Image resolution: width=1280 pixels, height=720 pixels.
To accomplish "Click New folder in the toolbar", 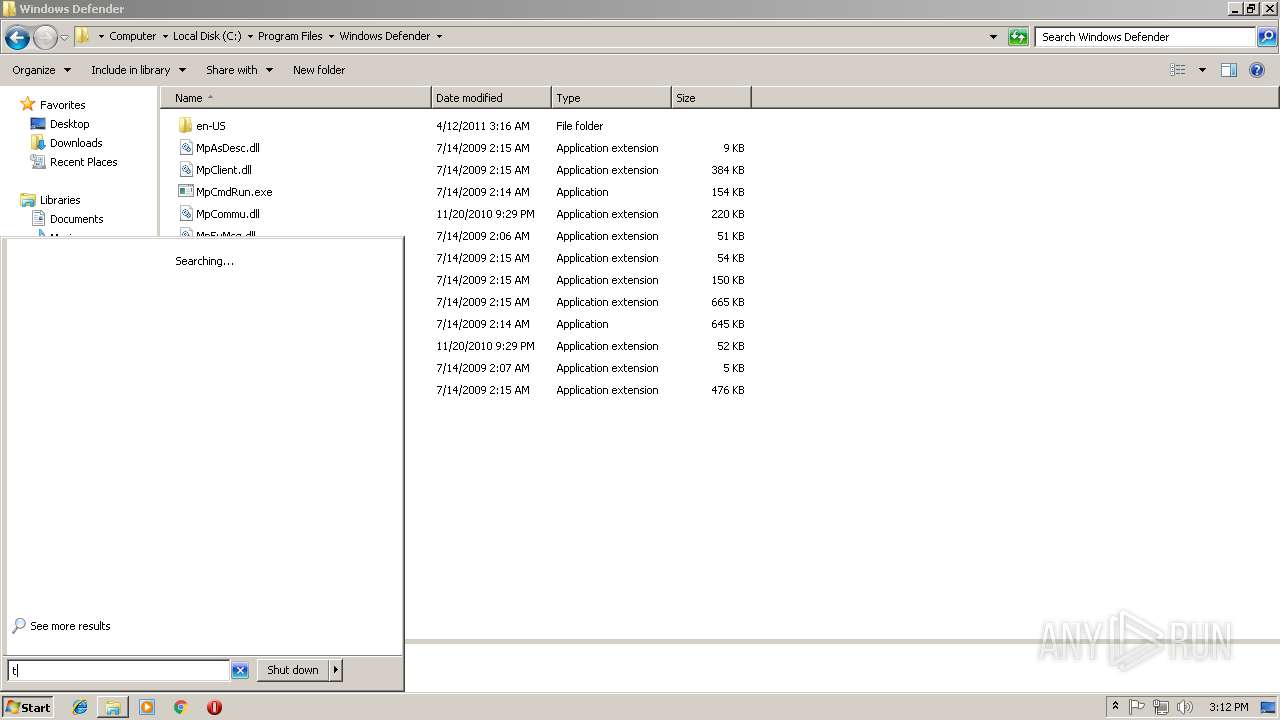I will tap(319, 70).
